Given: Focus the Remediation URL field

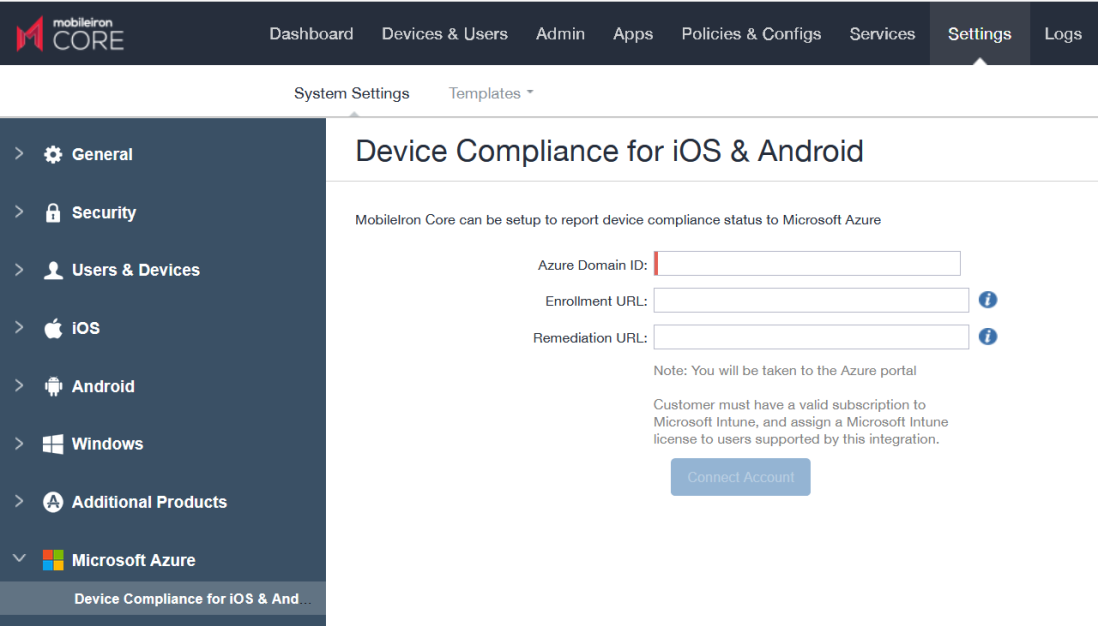Looking at the screenshot, I should [812, 337].
